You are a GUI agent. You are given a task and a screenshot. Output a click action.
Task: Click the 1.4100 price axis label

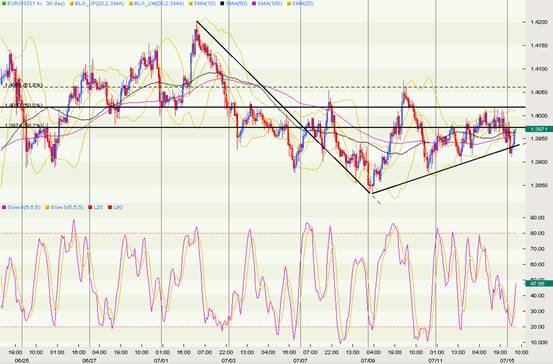pyautogui.click(x=539, y=69)
